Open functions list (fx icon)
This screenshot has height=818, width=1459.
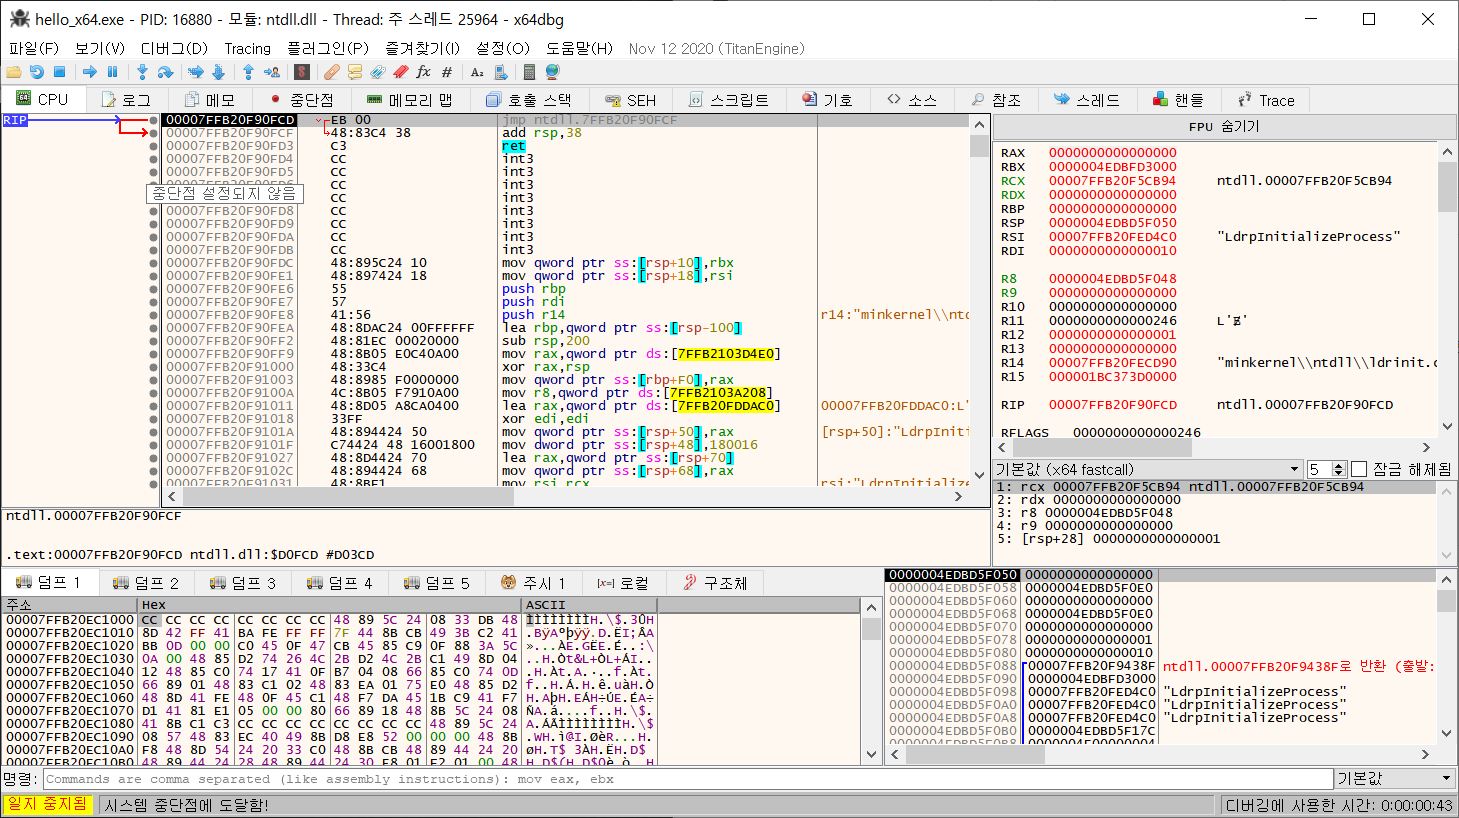[424, 72]
